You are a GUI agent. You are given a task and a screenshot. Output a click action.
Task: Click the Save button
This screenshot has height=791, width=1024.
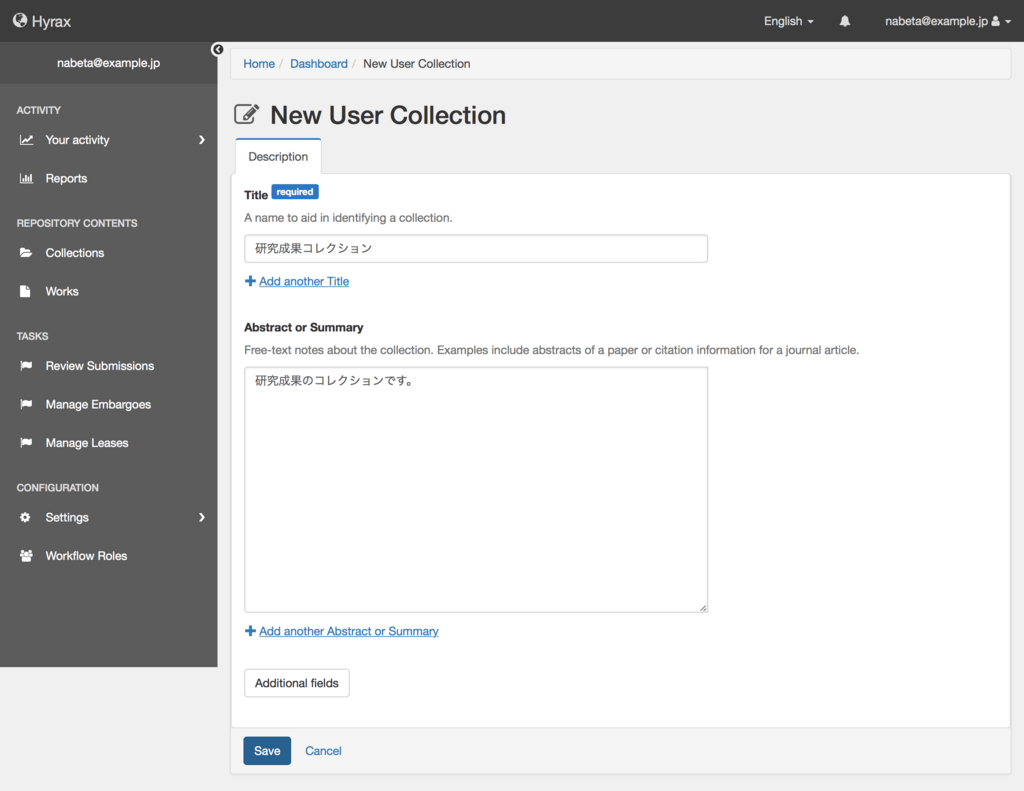(267, 751)
